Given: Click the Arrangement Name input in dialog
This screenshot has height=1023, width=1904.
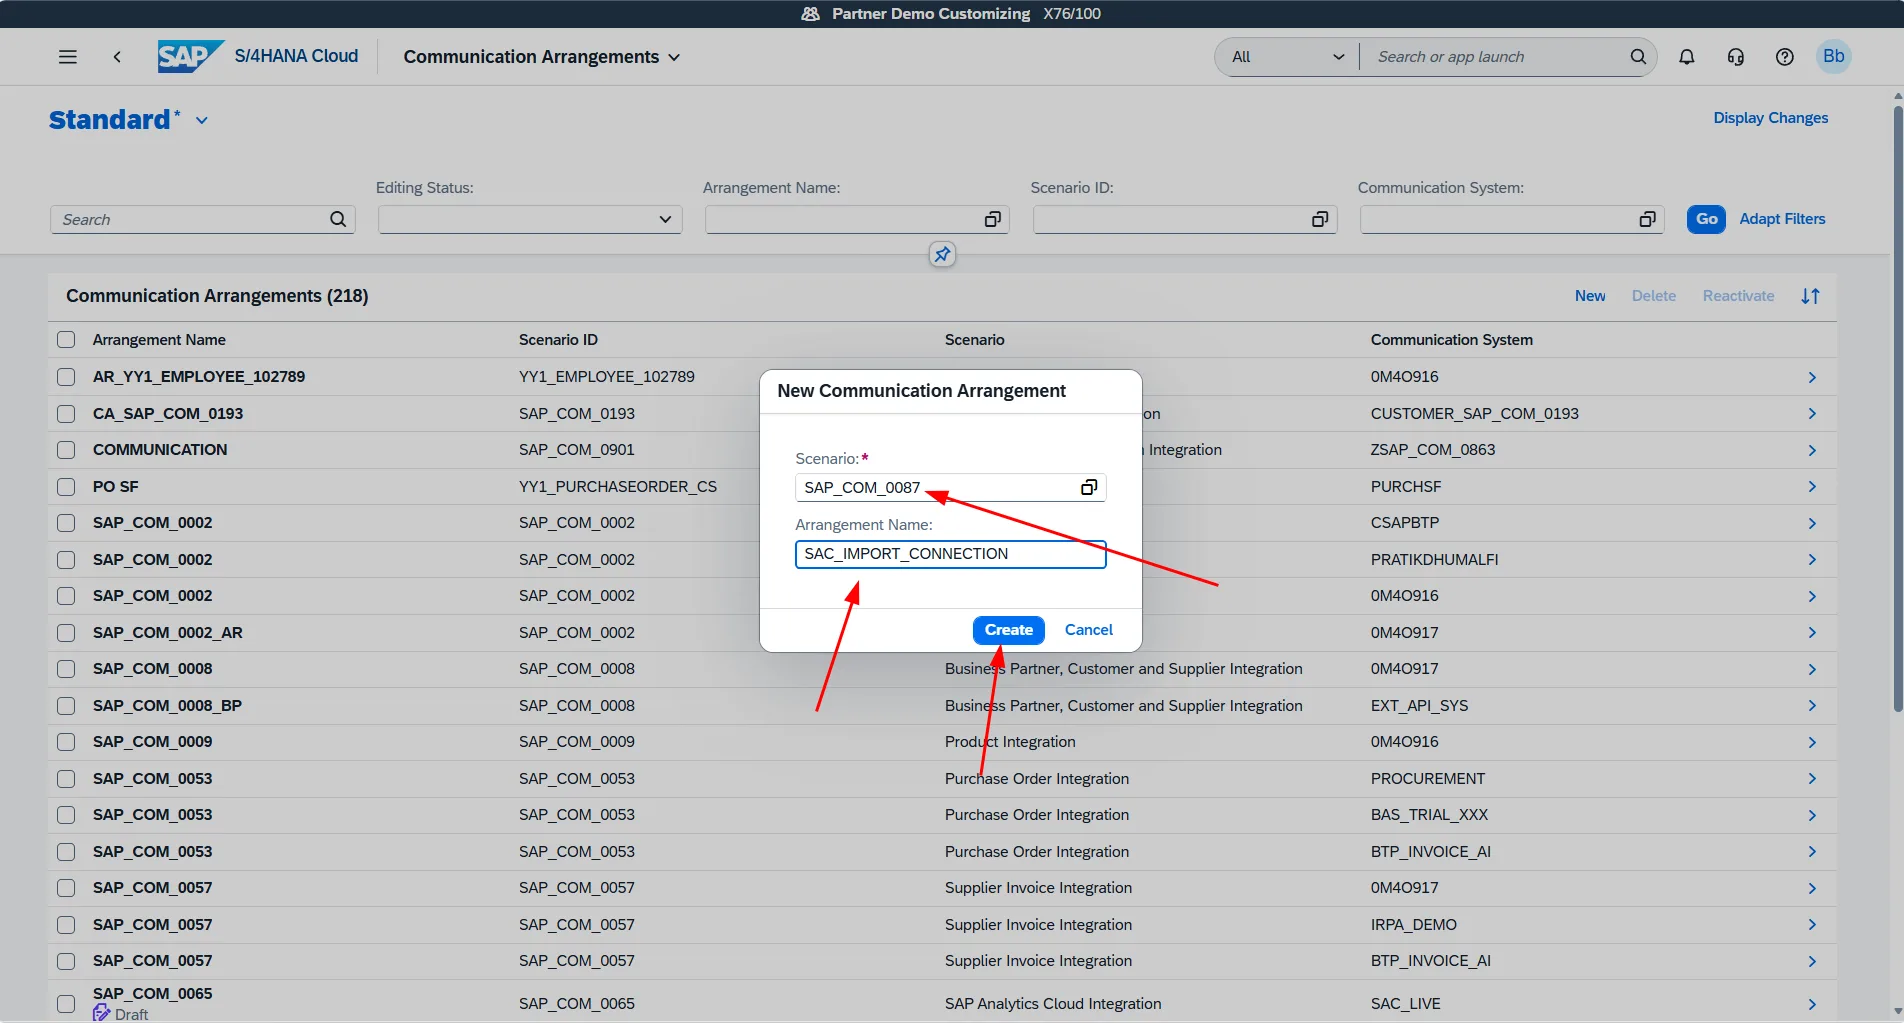Looking at the screenshot, I should [x=950, y=554].
